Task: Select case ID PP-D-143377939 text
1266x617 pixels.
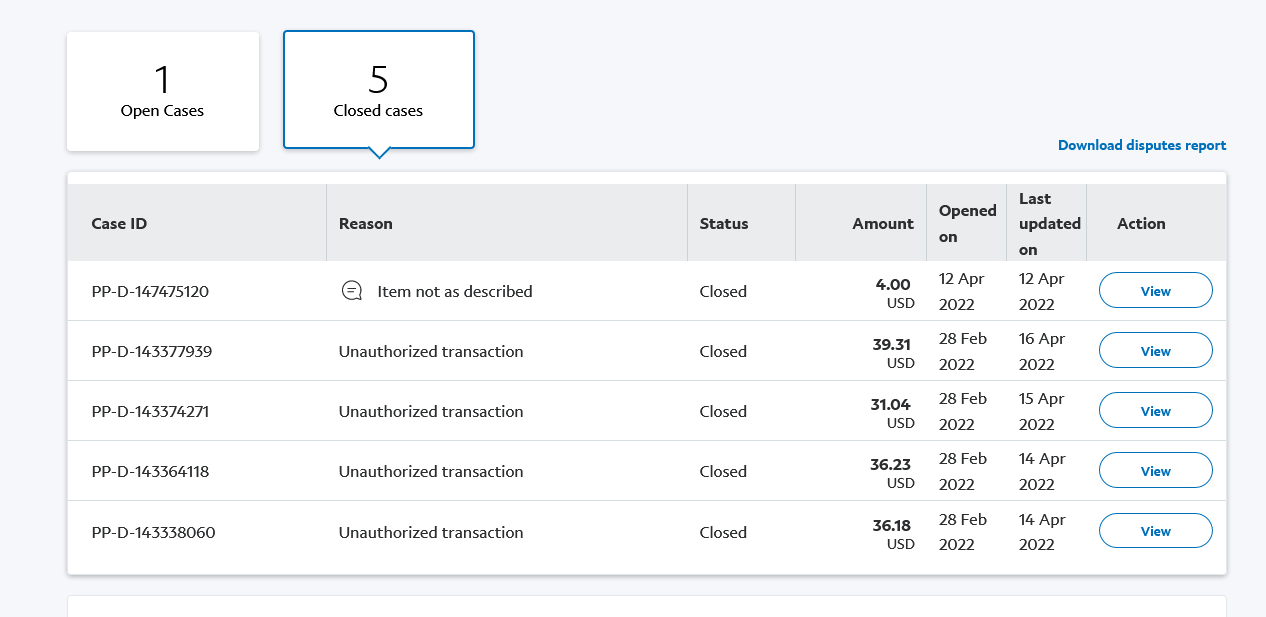Action: point(151,352)
